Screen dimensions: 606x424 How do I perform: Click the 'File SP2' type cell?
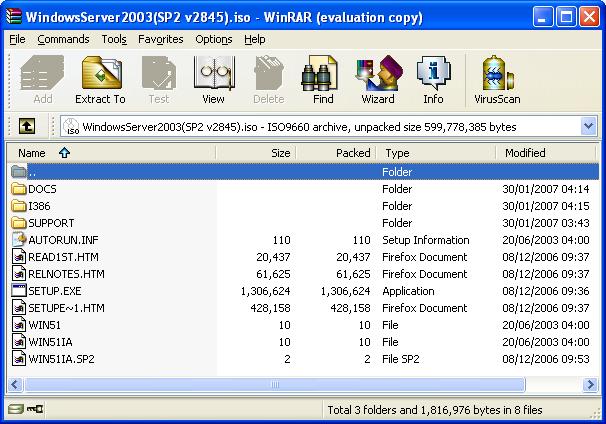pyautogui.click(x=401, y=359)
